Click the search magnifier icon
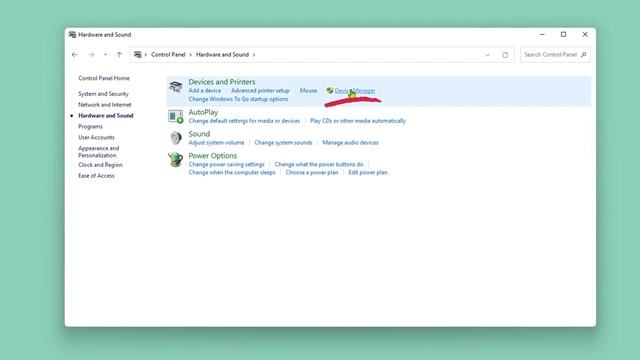This screenshot has height=360, width=640. pyautogui.click(x=584, y=54)
